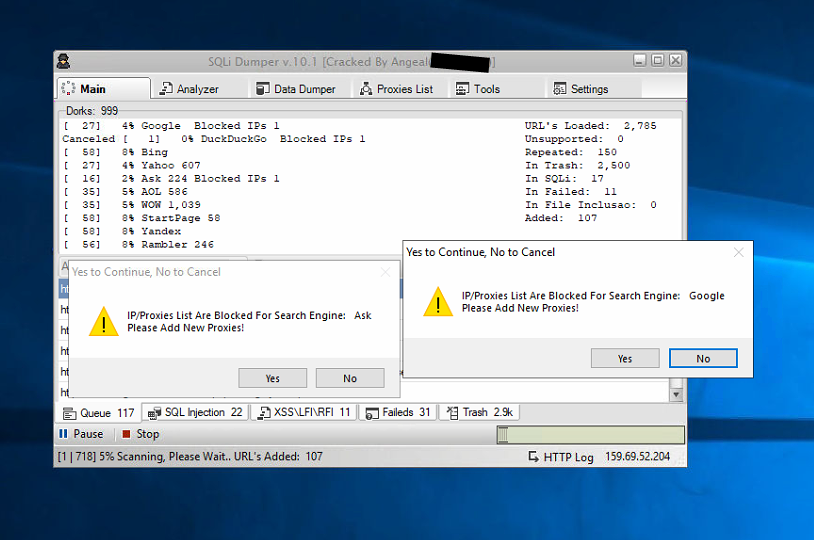Click No in the Google blocked dialog
This screenshot has height=540, width=814.
click(703, 358)
